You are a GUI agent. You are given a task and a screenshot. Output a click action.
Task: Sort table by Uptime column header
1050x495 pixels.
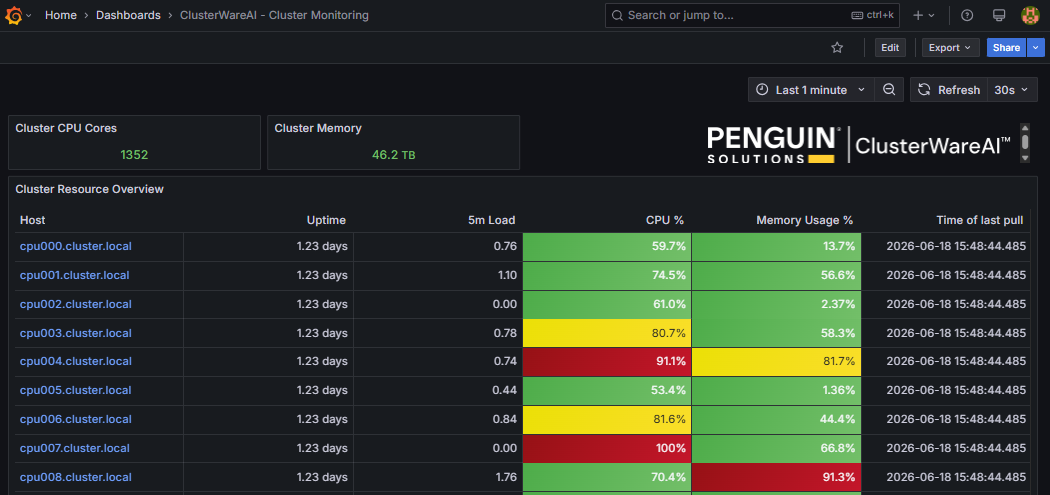coord(326,220)
